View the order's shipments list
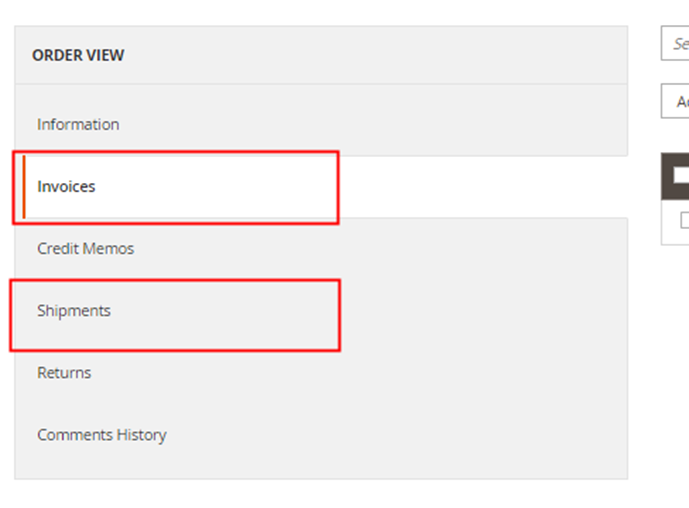The image size is (689, 508). point(74,311)
